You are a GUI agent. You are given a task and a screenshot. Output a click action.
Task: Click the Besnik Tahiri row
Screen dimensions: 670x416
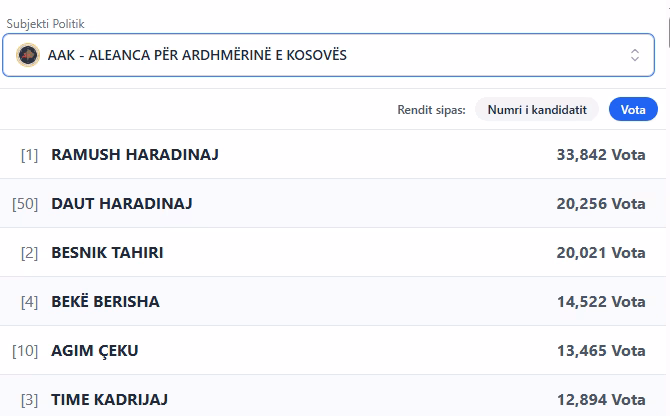click(x=107, y=253)
